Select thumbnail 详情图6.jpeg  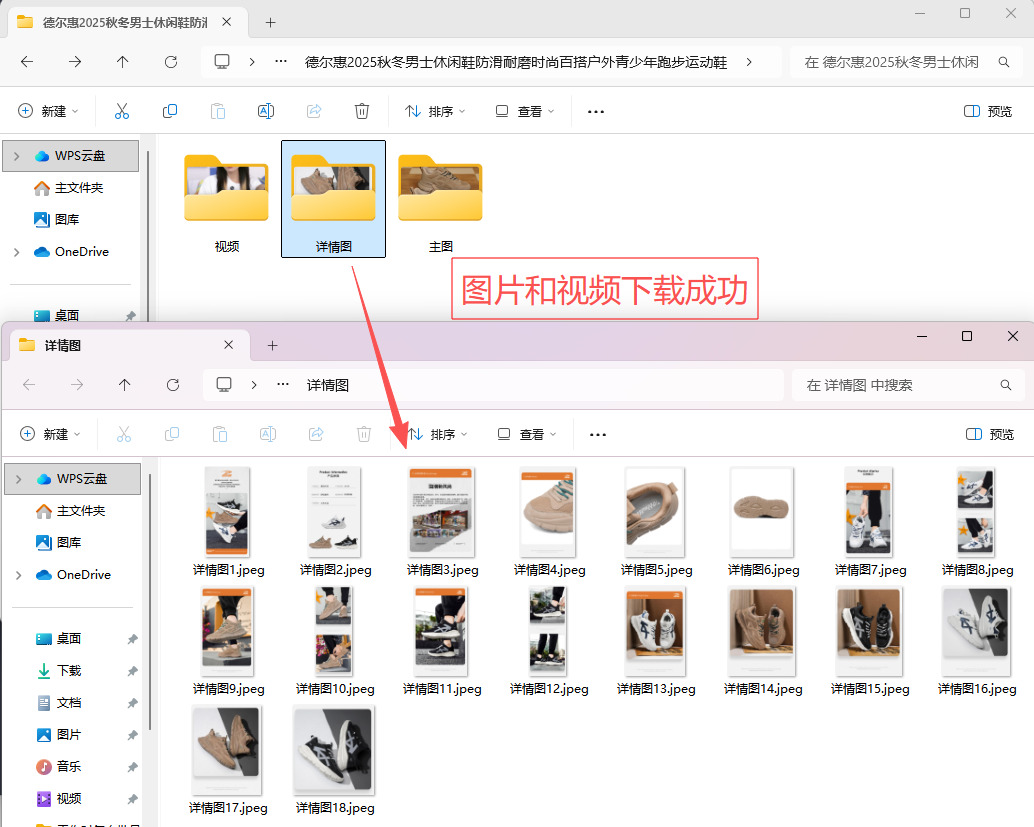pyautogui.click(x=763, y=522)
